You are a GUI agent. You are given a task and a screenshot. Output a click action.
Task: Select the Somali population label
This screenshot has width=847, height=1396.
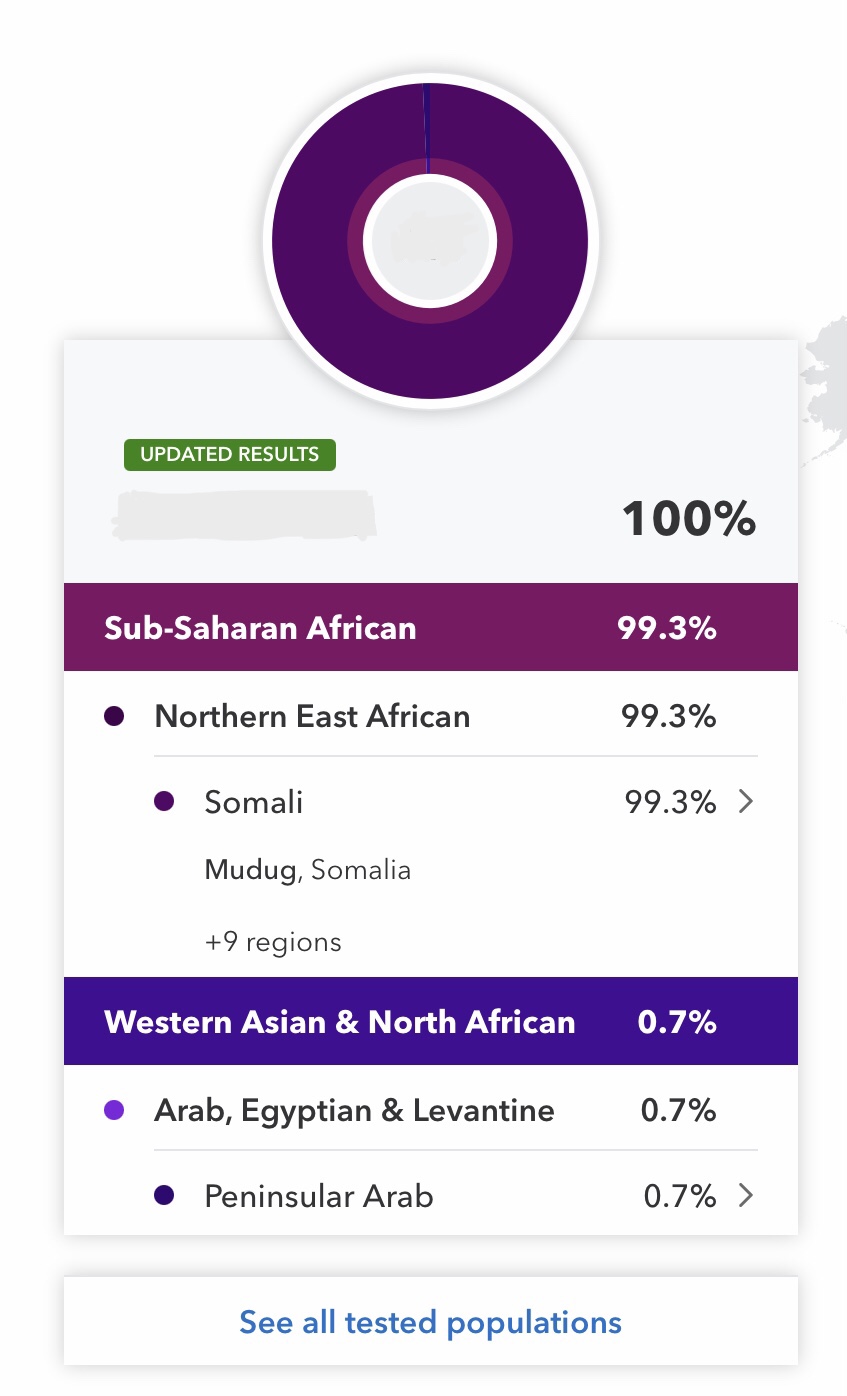[x=254, y=802]
